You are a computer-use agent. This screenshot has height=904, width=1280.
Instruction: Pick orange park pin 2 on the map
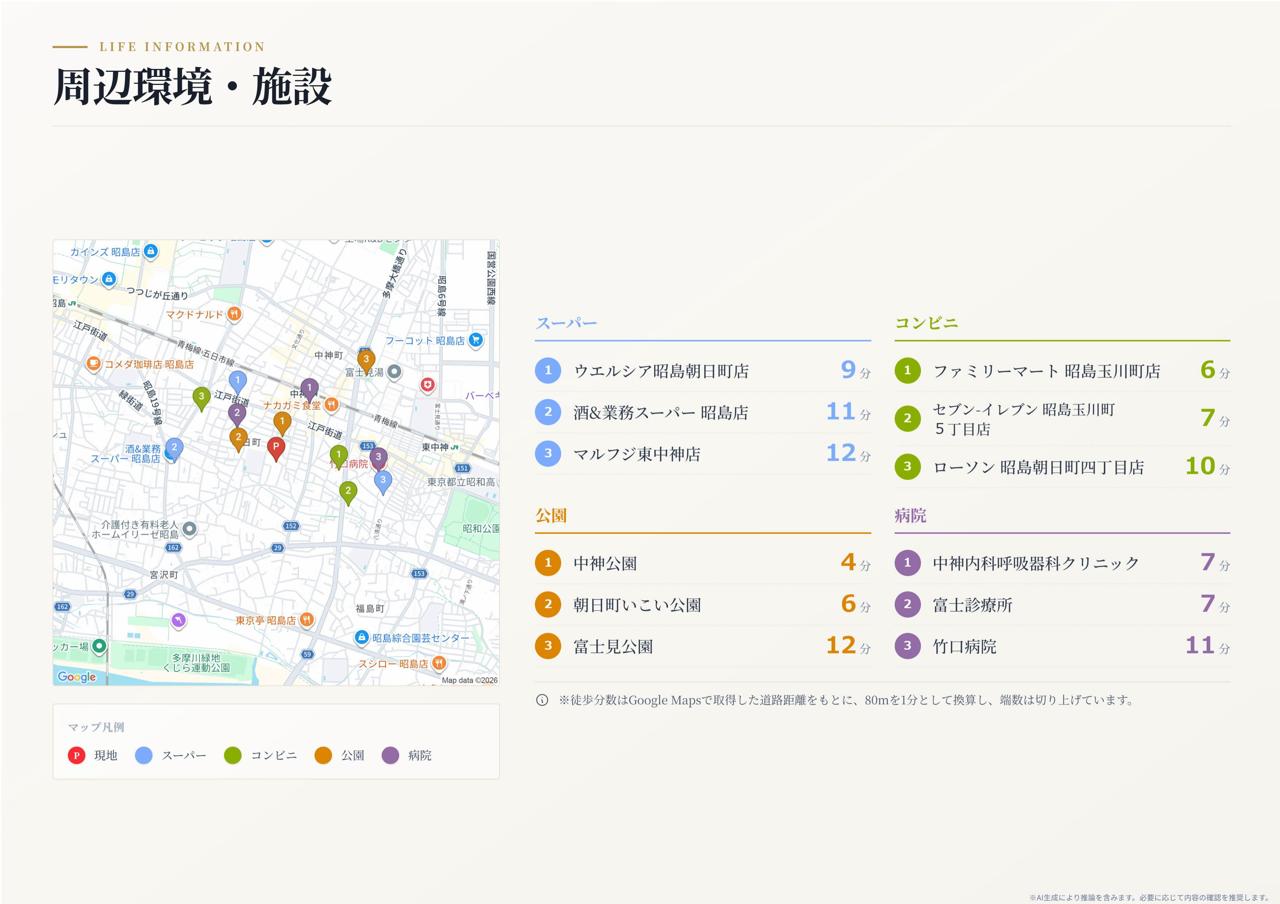pyautogui.click(x=238, y=439)
